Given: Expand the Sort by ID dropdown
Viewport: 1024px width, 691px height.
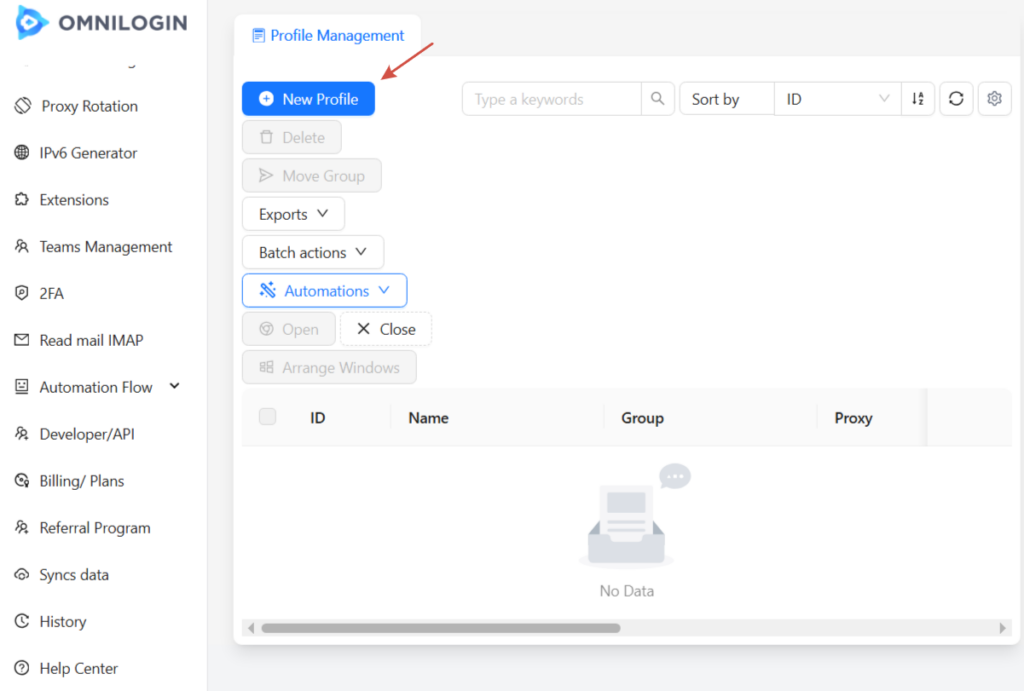Looking at the screenshot, I should pos(838,99).
